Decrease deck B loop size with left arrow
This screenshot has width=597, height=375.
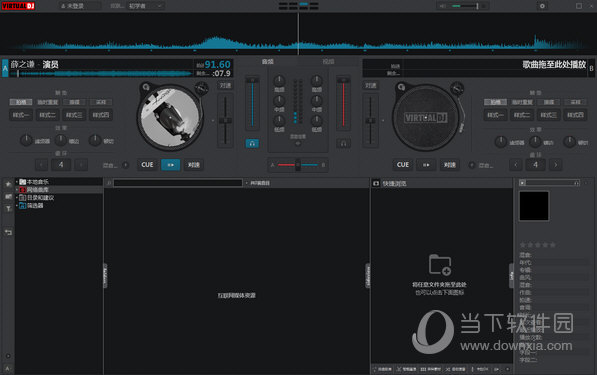point(516,165)
